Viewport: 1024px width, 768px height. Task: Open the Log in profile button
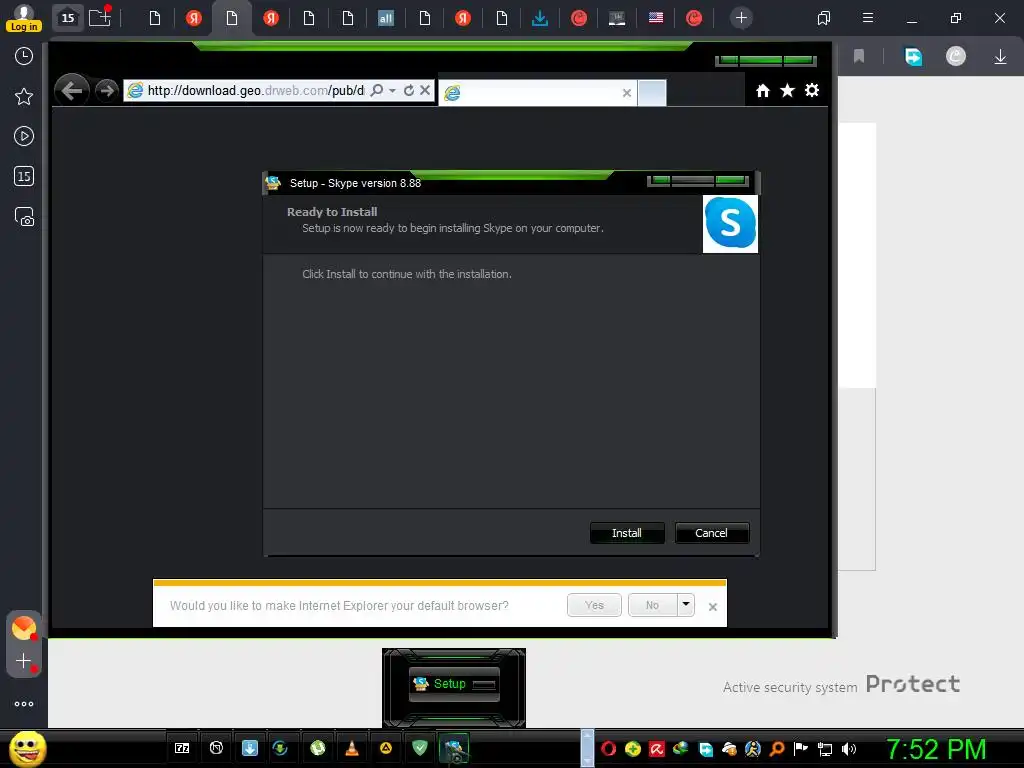coord(24,18)
